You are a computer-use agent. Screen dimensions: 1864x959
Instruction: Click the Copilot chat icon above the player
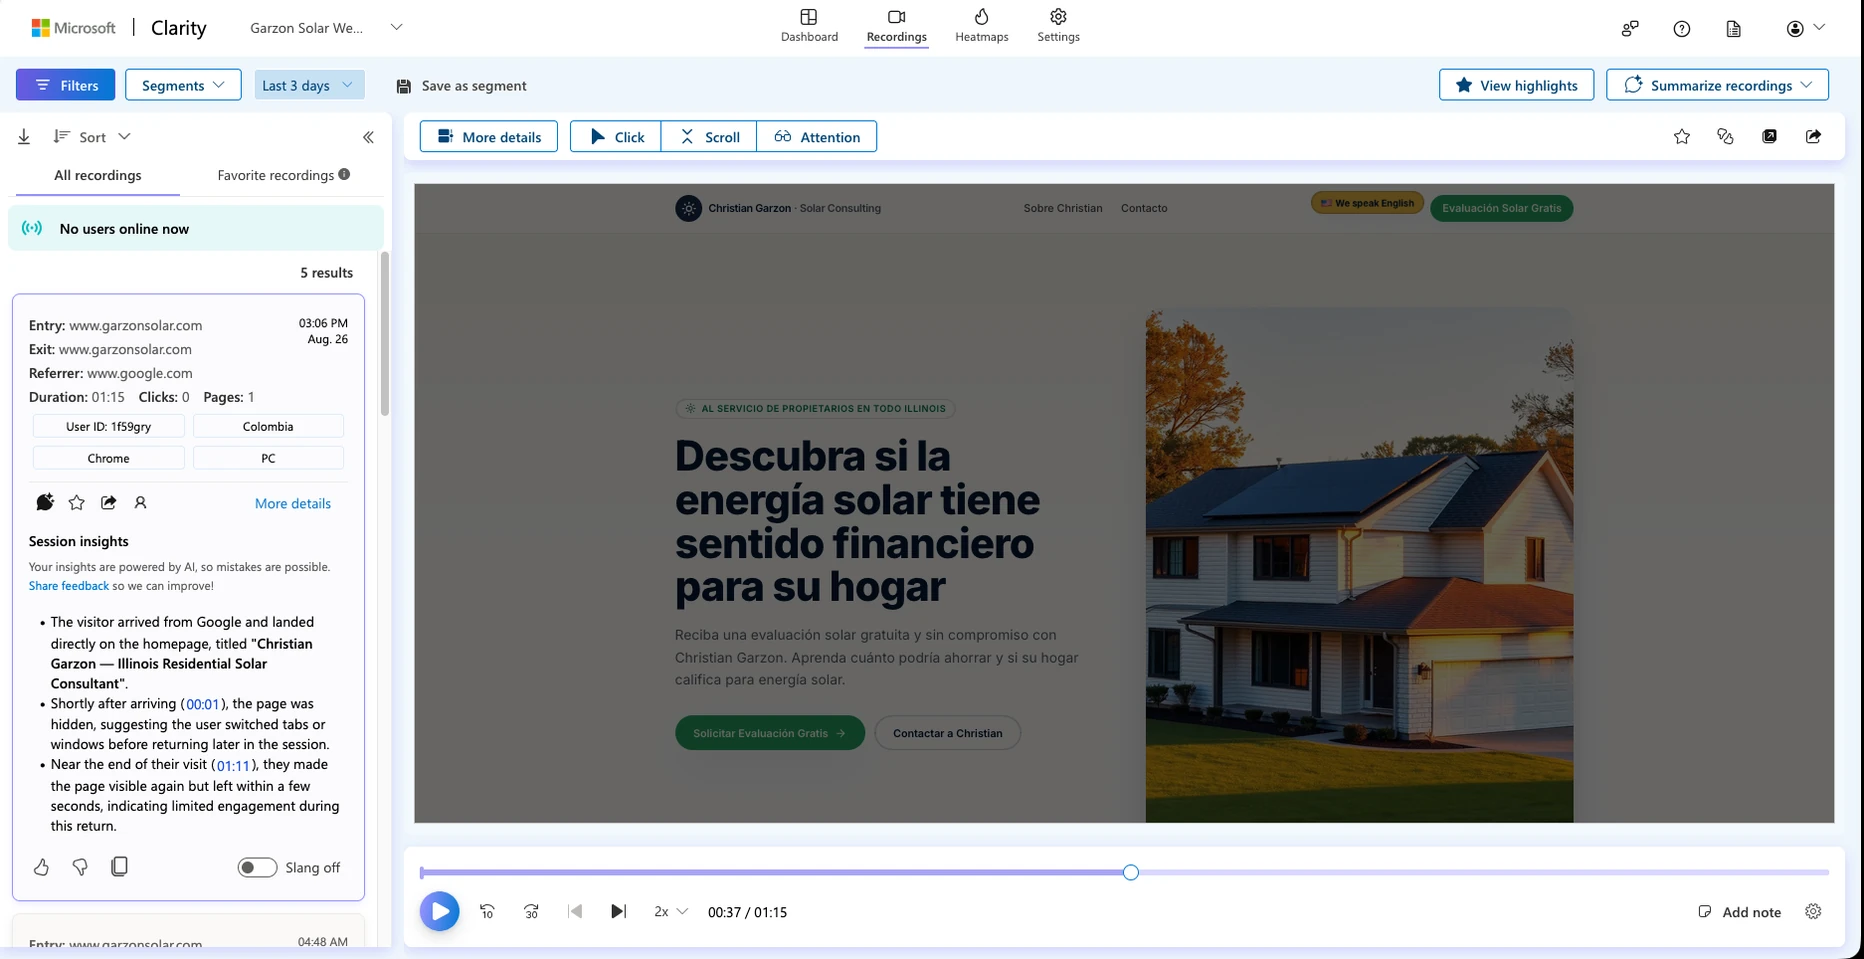pos(1725,137)
